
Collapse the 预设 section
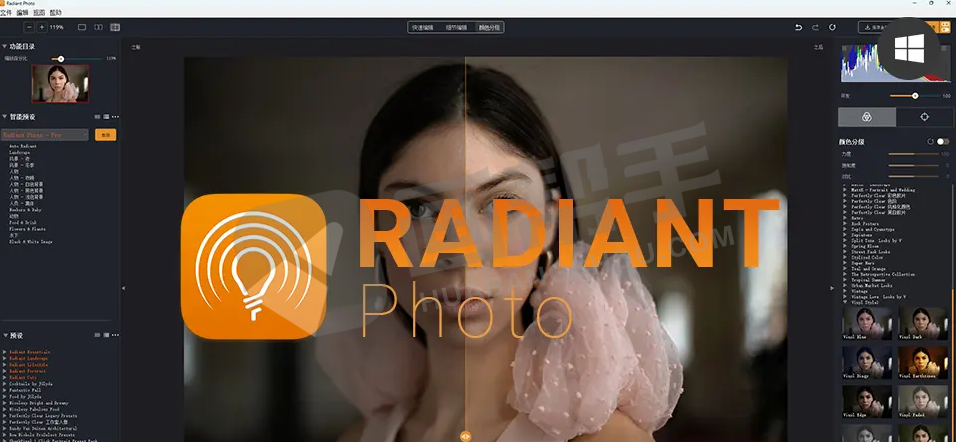(x=4, y=335)
